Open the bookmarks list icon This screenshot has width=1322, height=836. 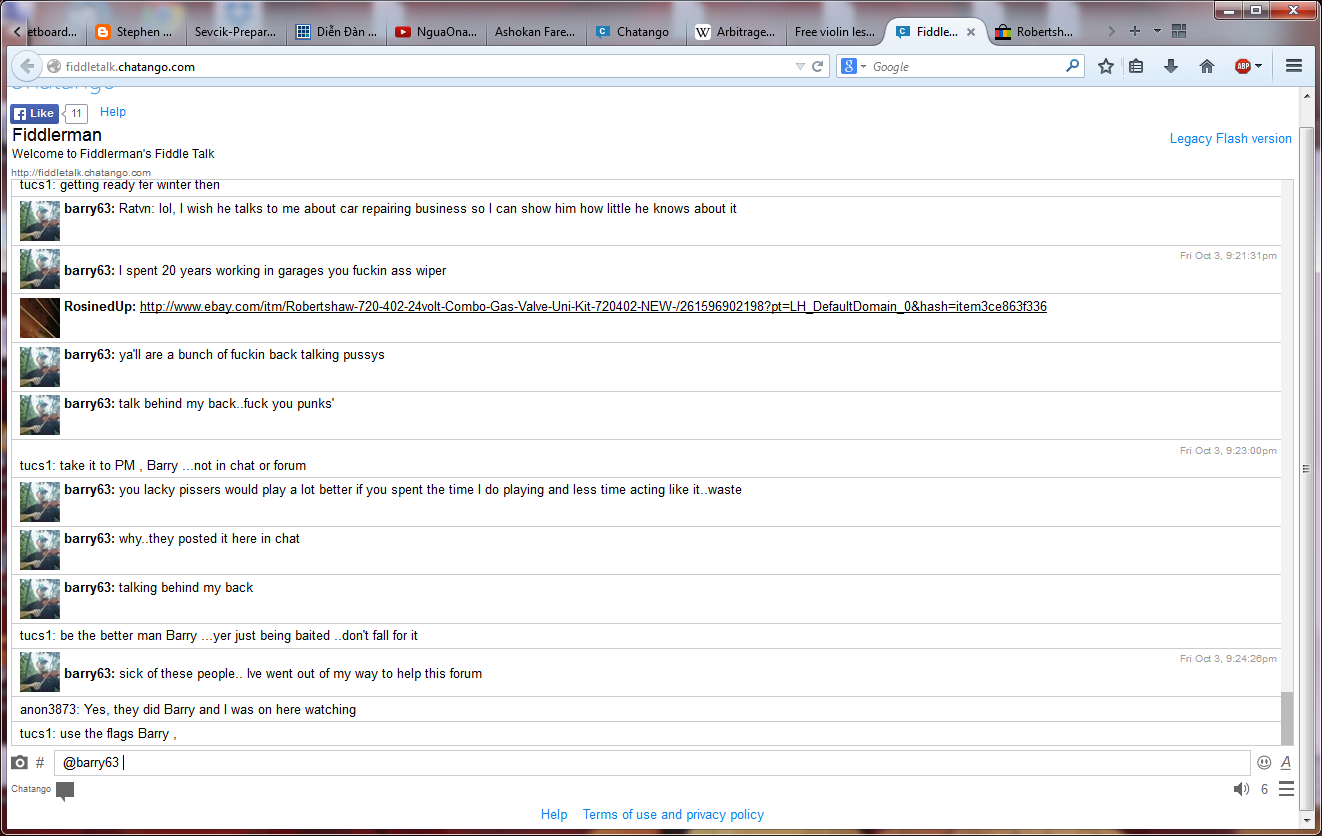(1136, 66)
